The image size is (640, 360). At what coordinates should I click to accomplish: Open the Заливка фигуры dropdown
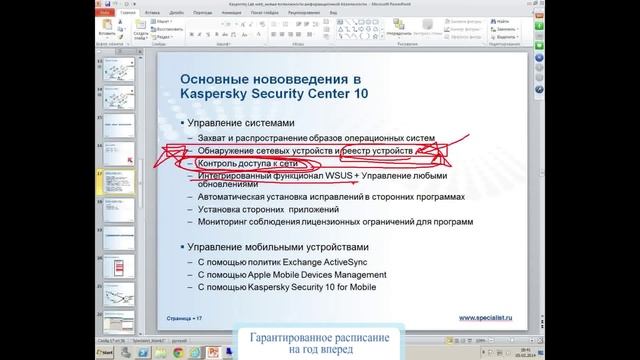464,21
